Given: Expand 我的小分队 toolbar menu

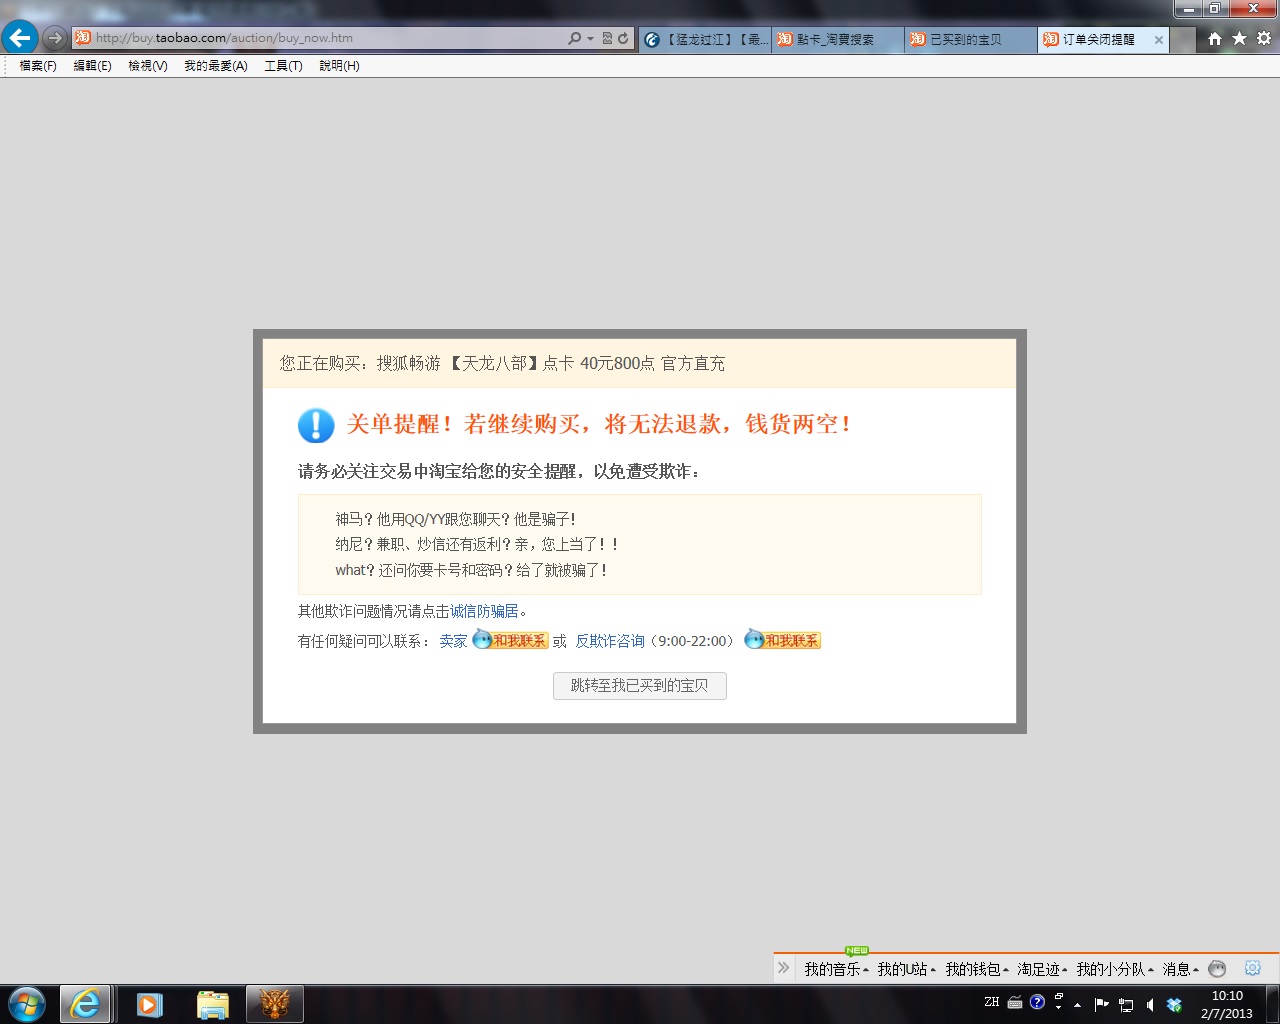Looking at the screenshot, I should 1115,969.
